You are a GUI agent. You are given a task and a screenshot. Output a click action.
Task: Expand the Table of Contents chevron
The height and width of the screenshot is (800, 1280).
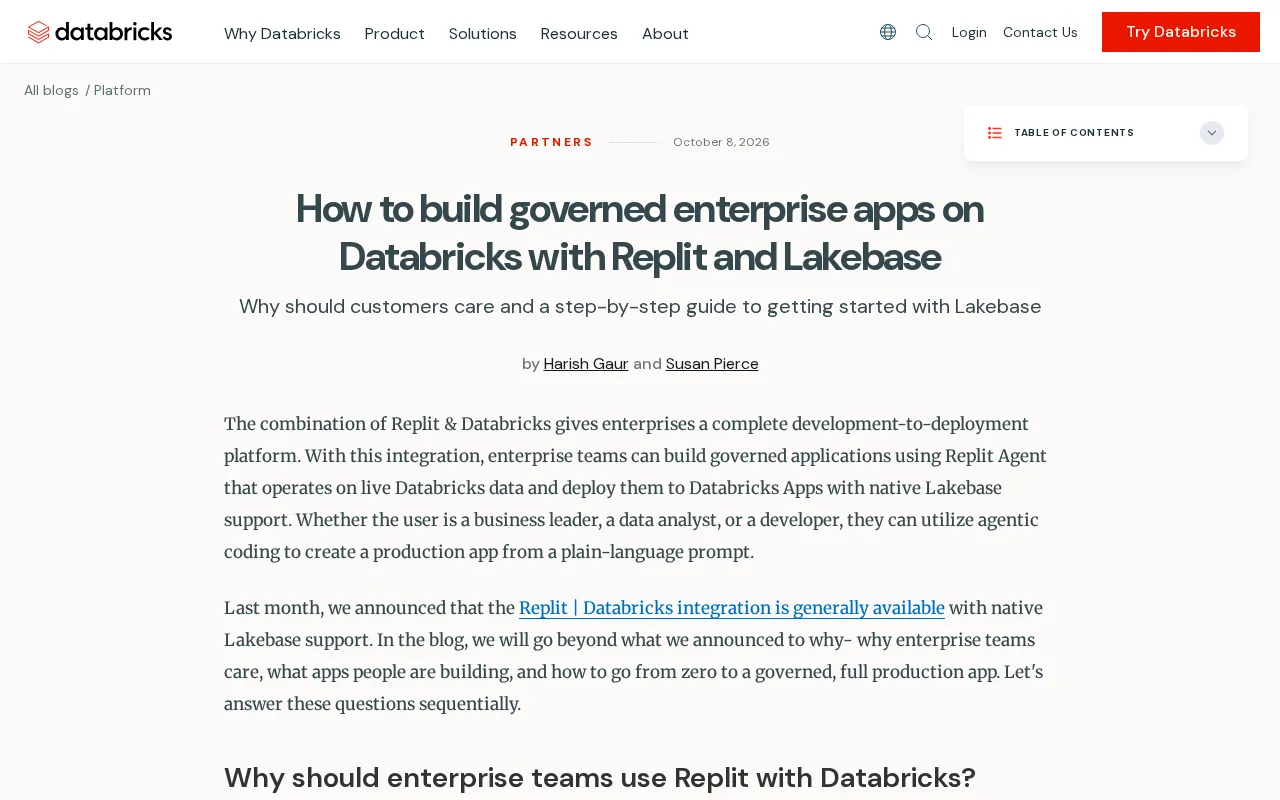pyautogui.click(x=1212, y=133)
